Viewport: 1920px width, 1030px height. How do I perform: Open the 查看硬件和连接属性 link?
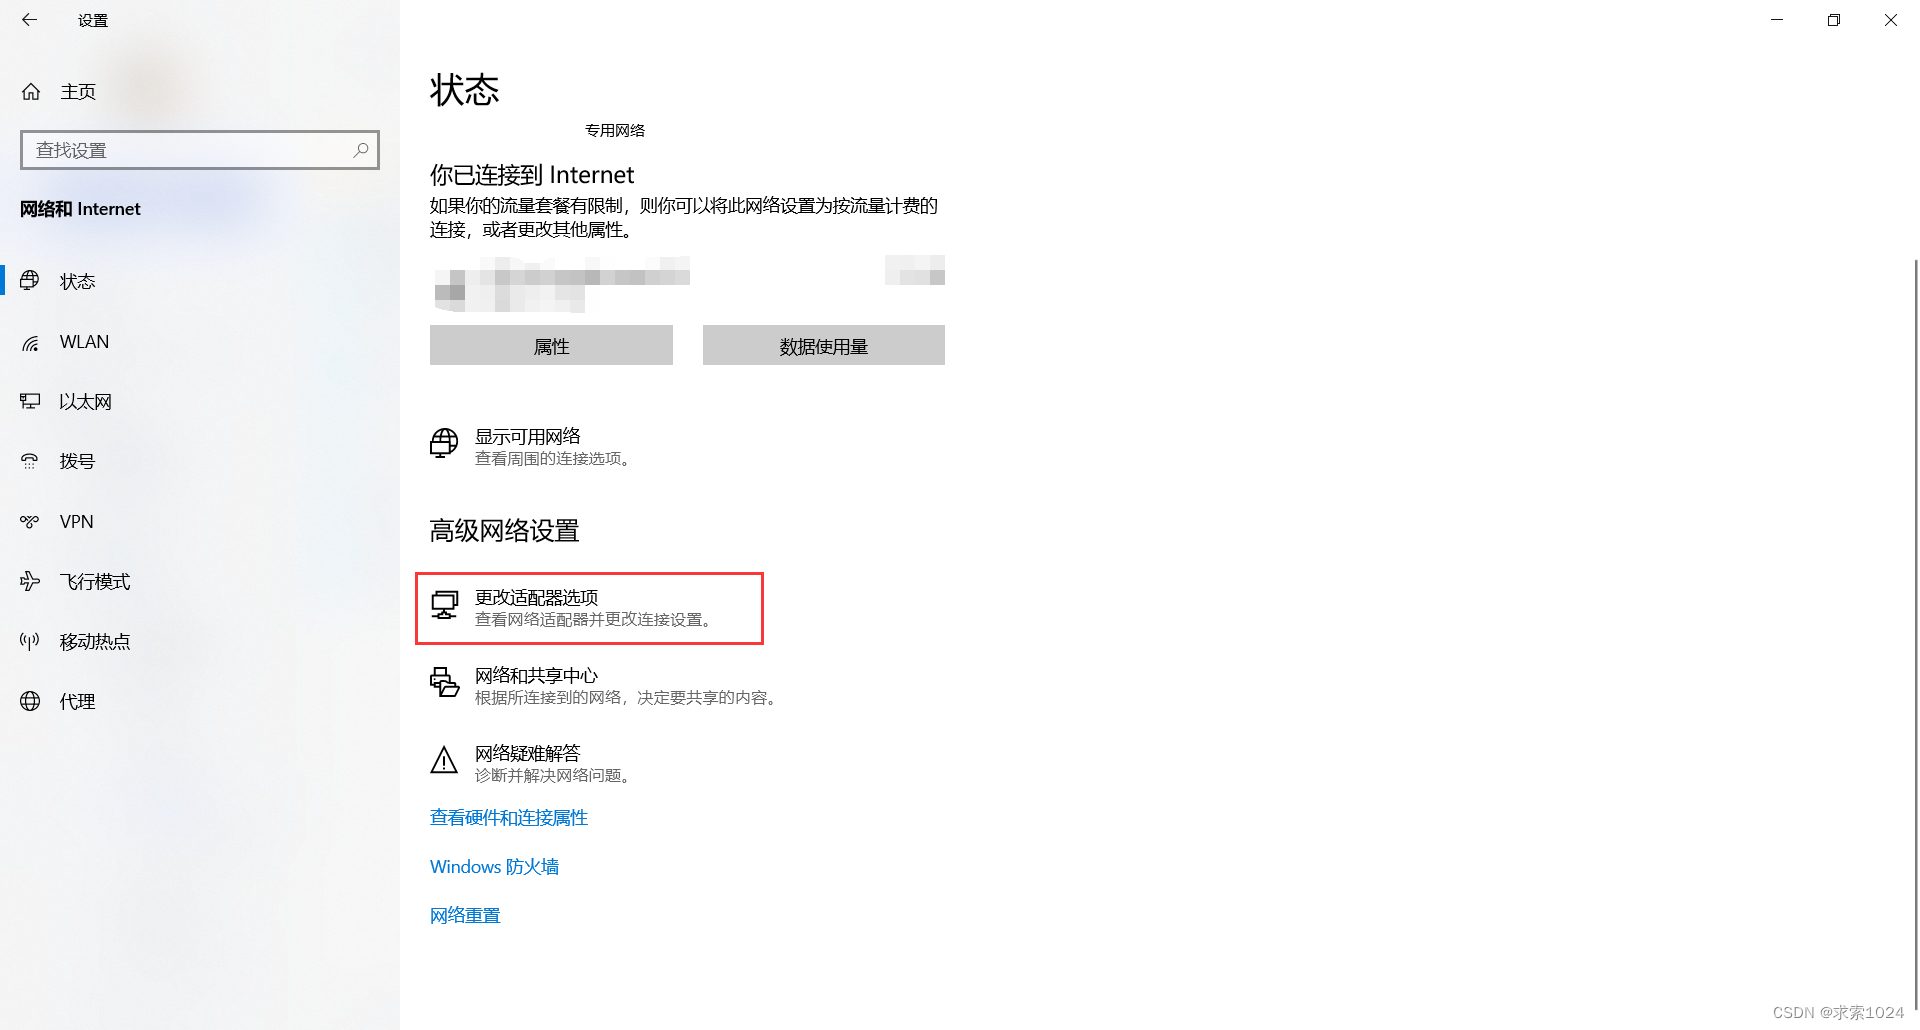point(509,818)
